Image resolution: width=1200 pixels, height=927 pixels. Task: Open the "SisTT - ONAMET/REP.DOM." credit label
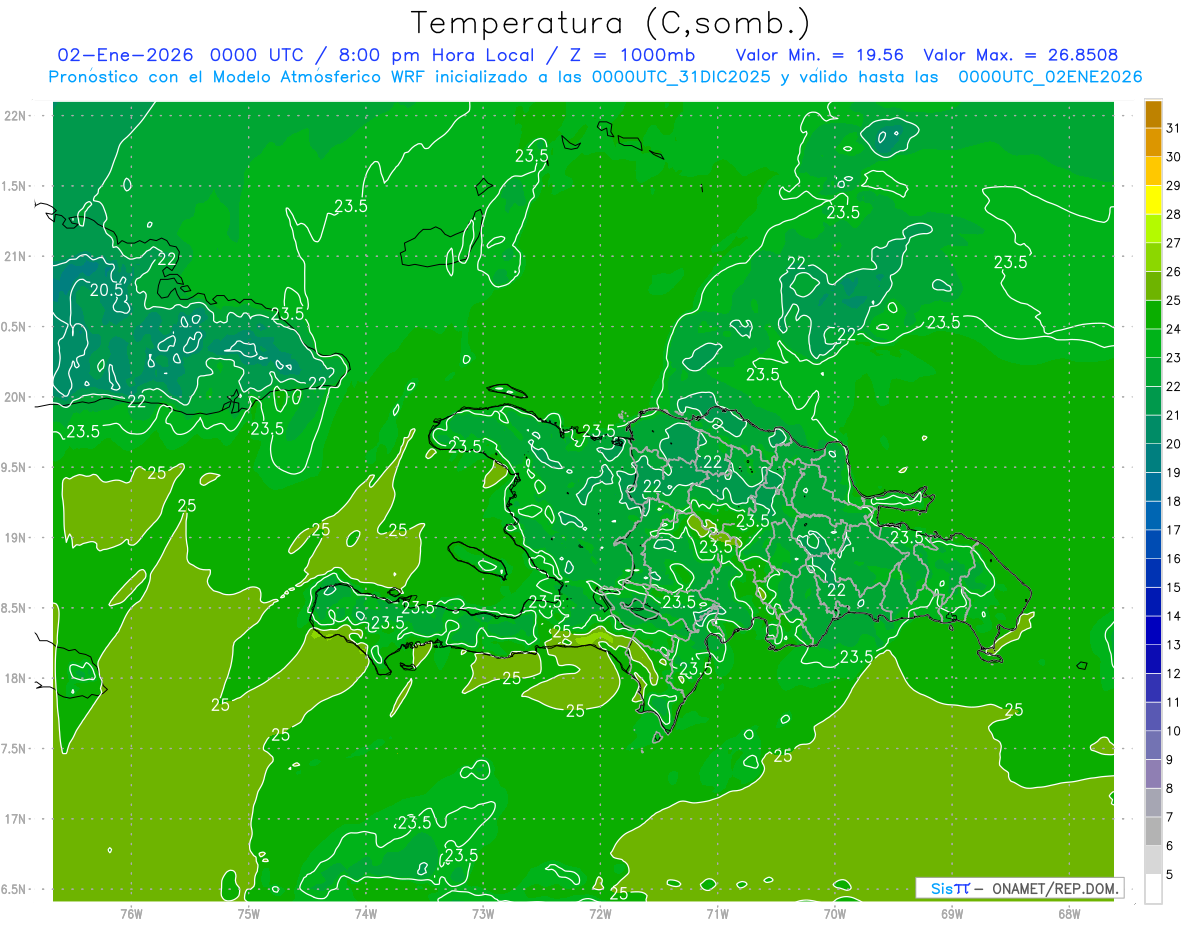(1019, 888)
